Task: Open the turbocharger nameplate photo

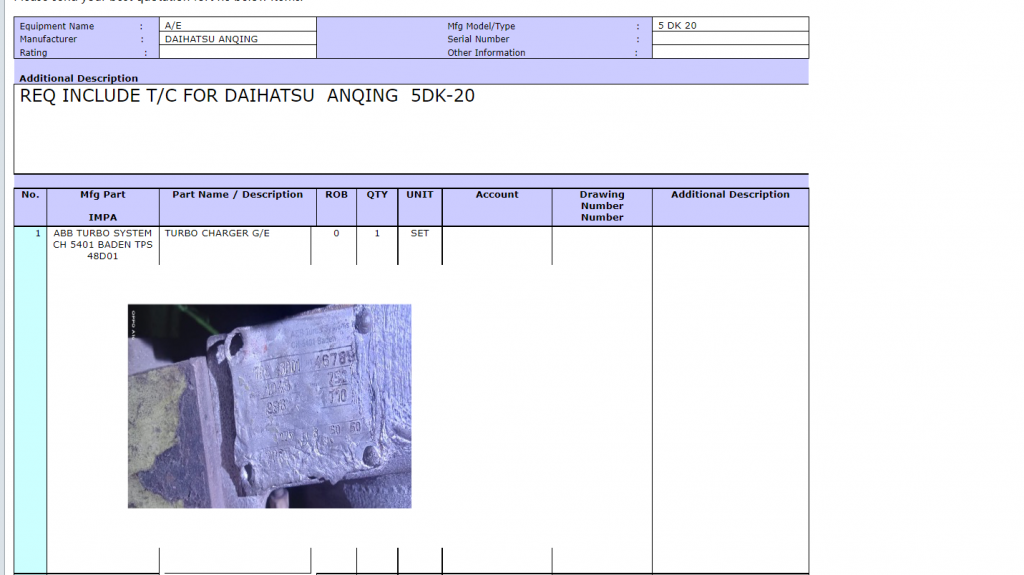Action: click(x=269, y=406)
